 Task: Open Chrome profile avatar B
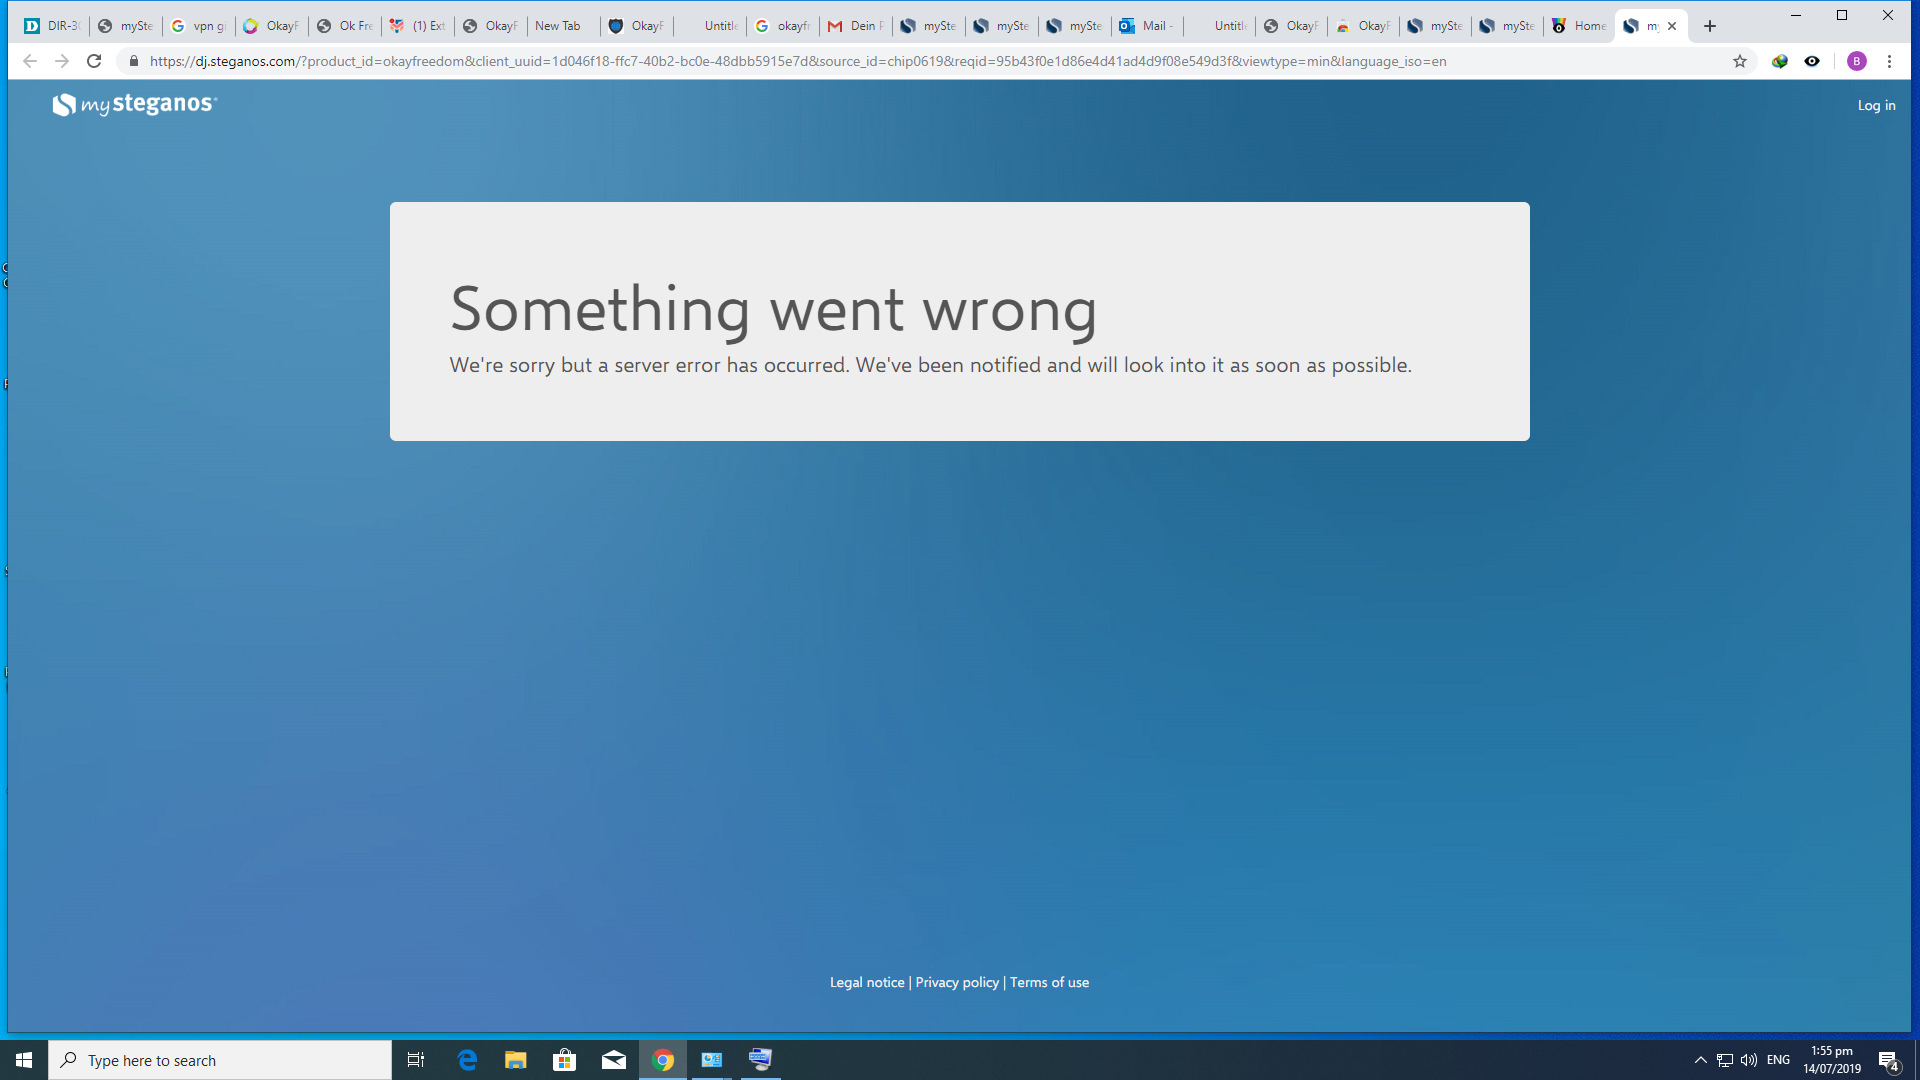coord(1857,61)
